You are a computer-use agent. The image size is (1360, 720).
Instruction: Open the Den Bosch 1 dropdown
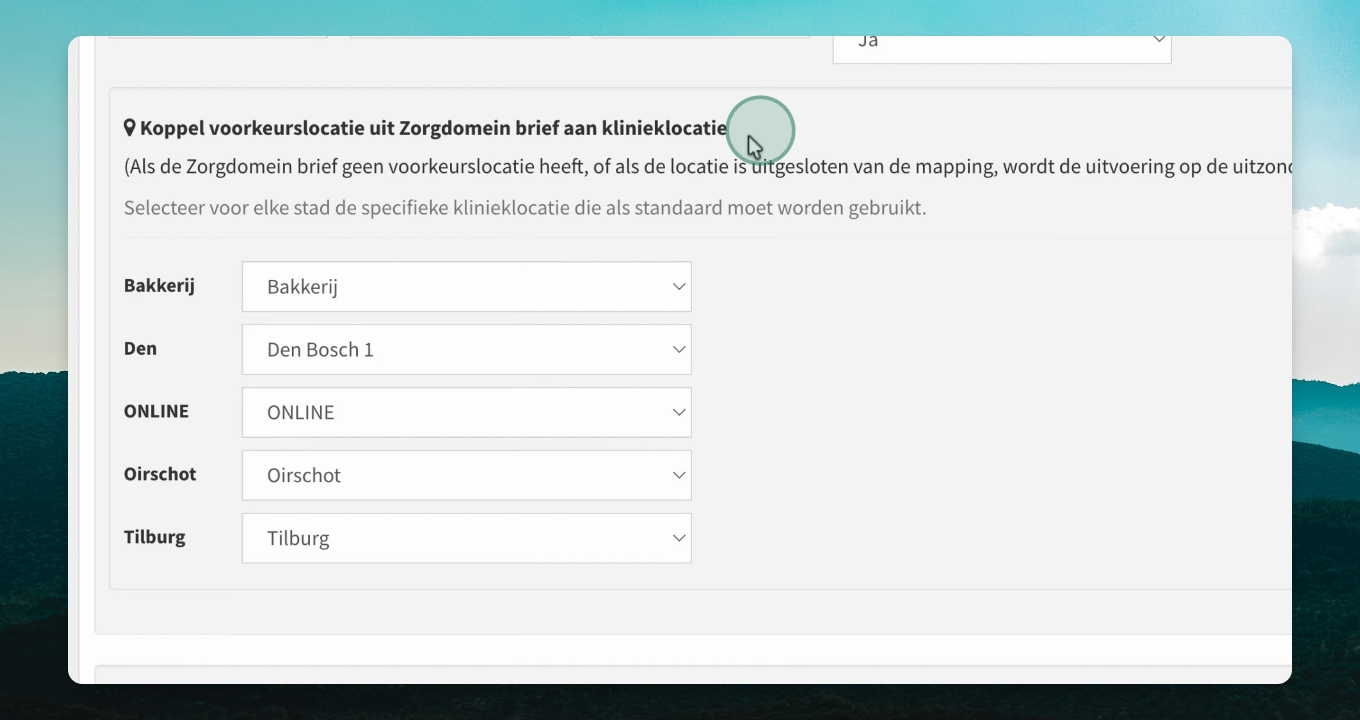tap(466, 350)
